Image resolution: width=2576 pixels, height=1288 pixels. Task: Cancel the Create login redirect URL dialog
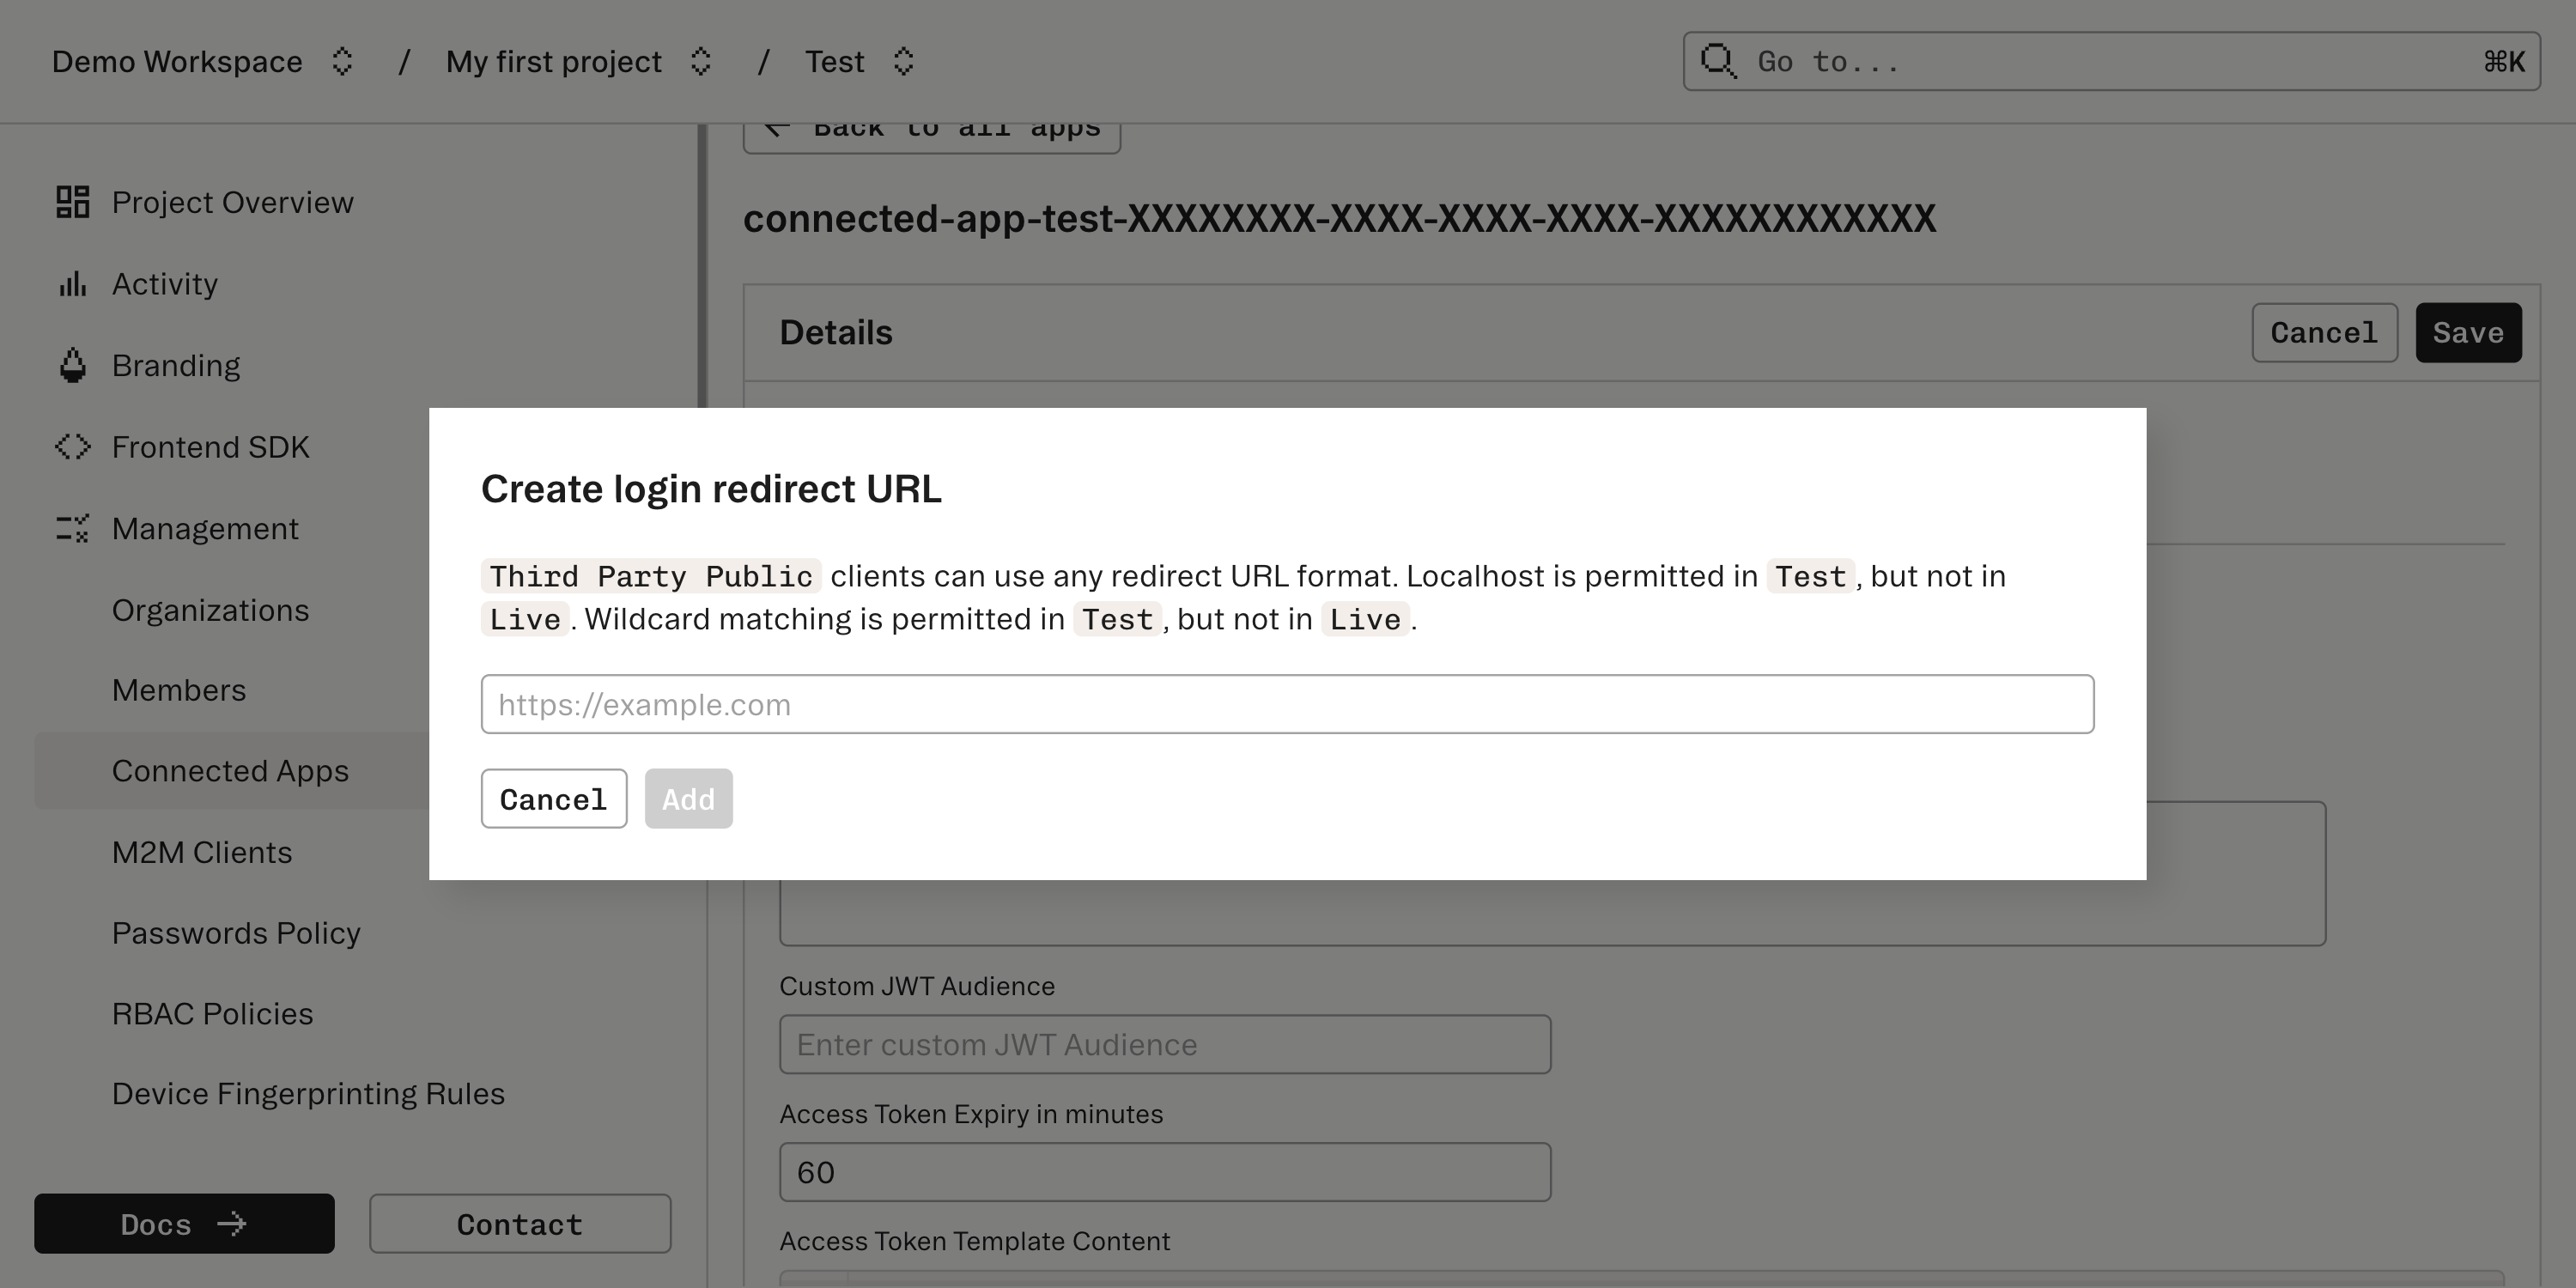(x=553, y=798)
